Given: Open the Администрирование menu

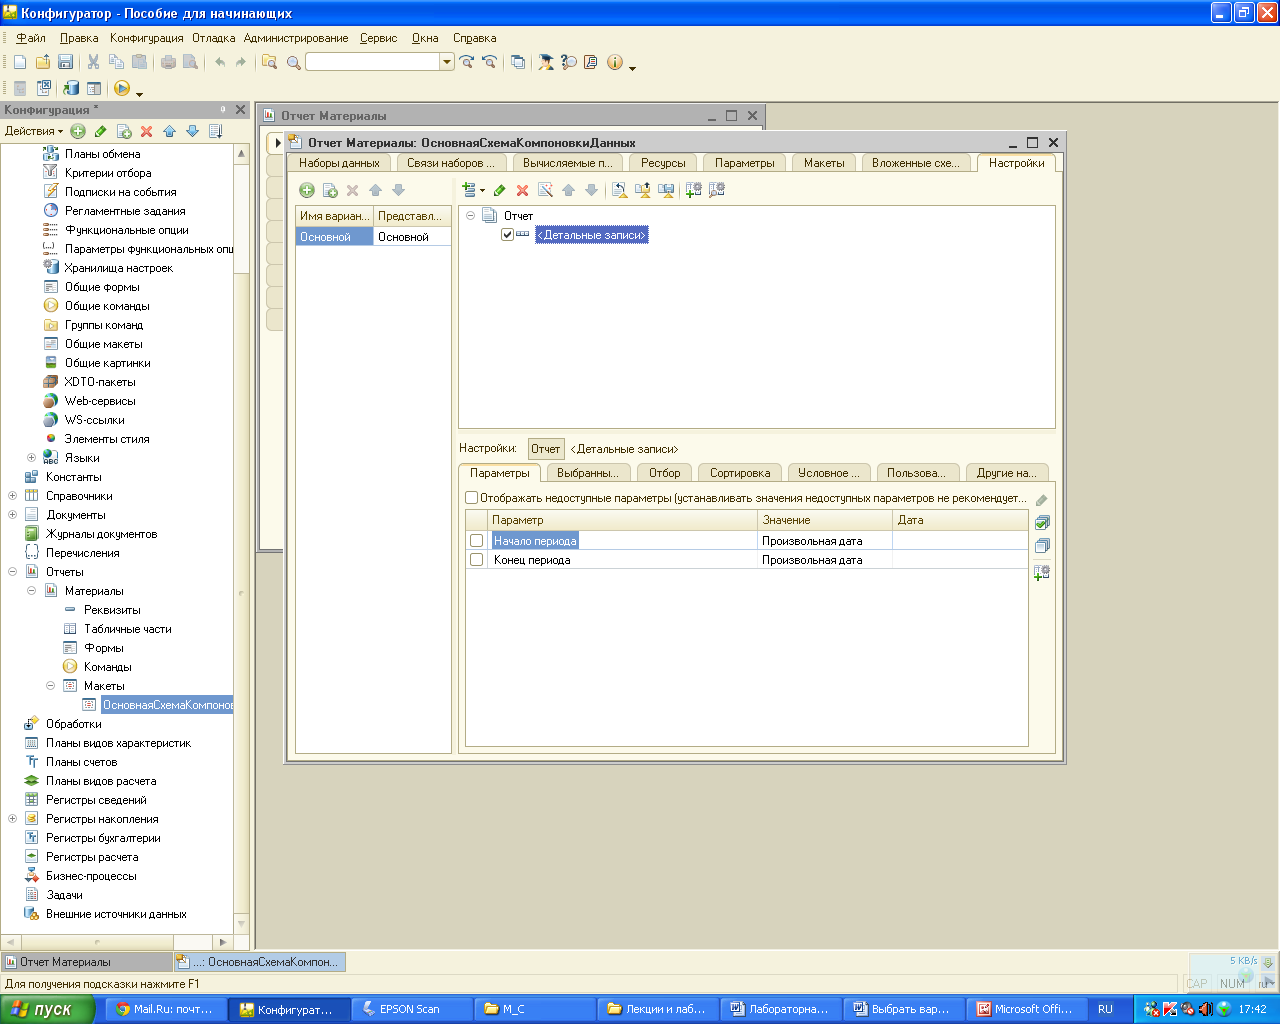Looking at the screenshot, I should coord(296,38).
